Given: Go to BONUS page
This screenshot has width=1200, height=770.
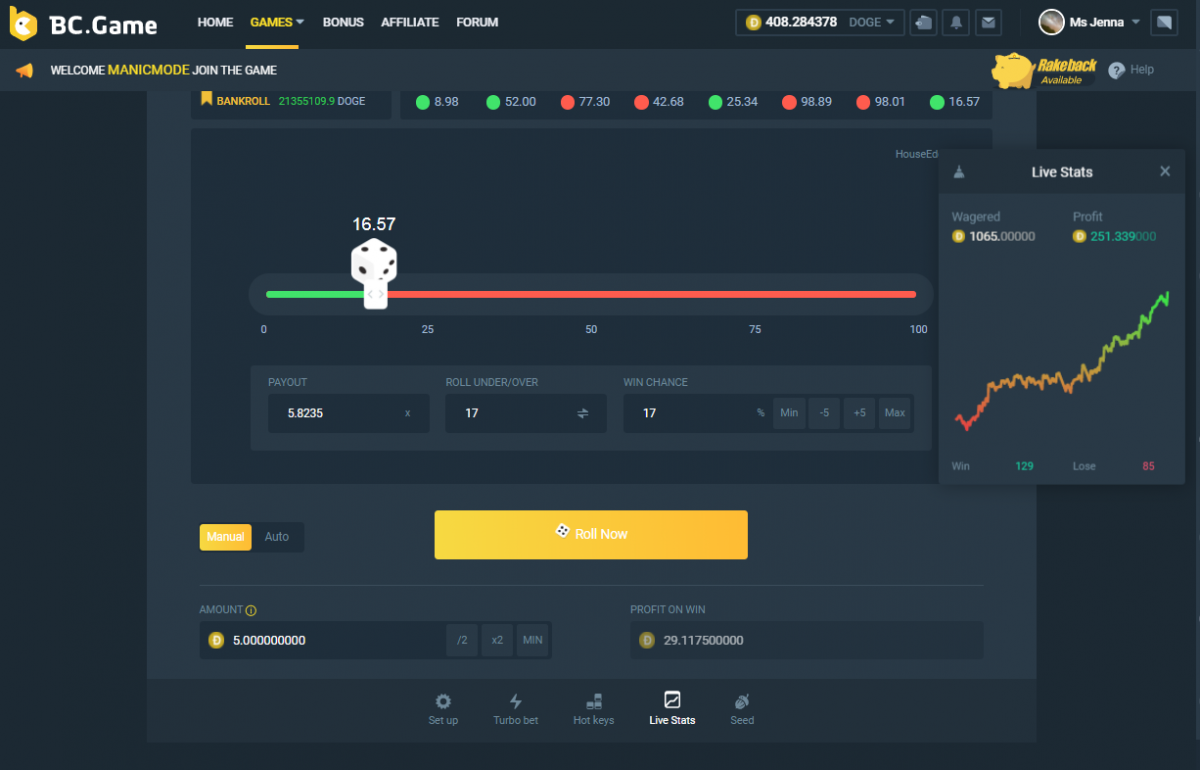Looking at the screenshot, I should click(x=343, y=22).
